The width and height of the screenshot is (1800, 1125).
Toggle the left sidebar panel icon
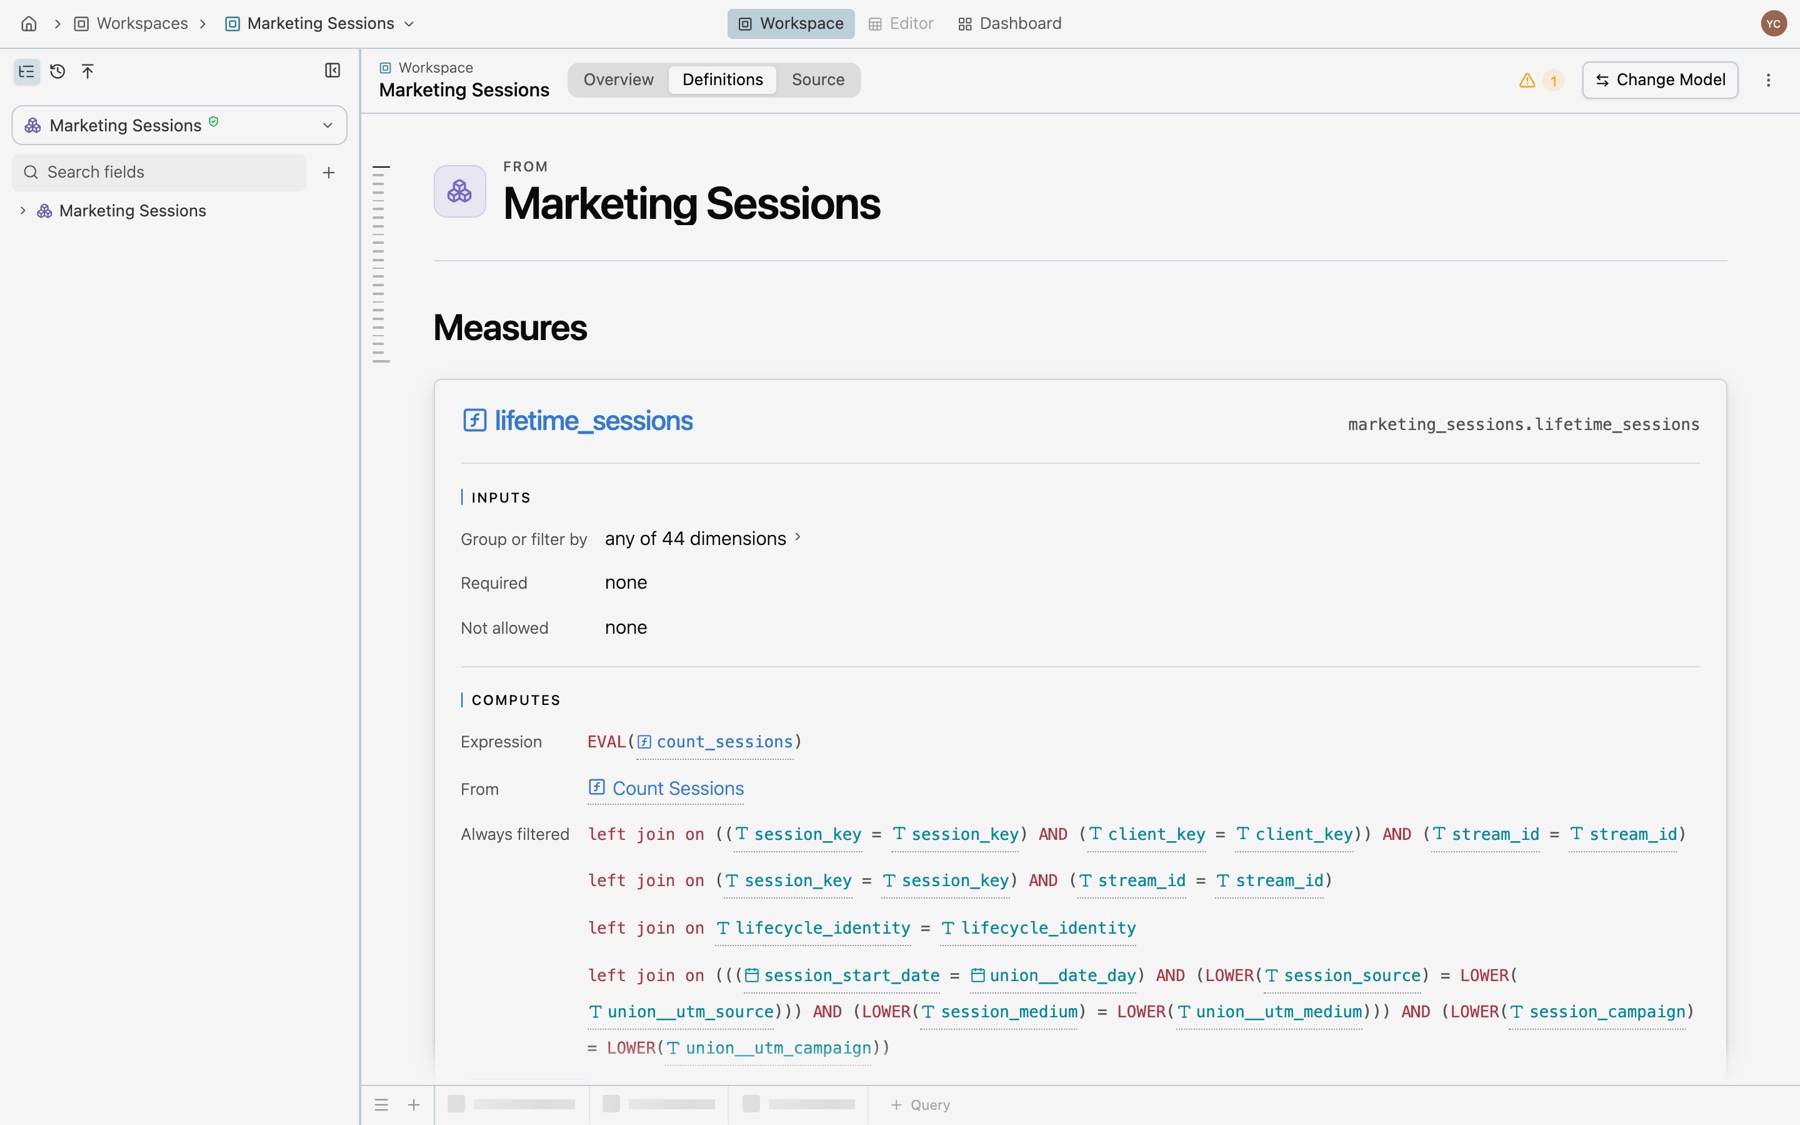[332, 70]
